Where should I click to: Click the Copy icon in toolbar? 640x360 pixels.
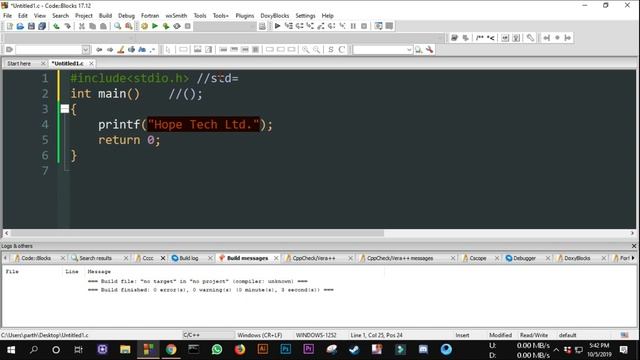tap(93, 26)
